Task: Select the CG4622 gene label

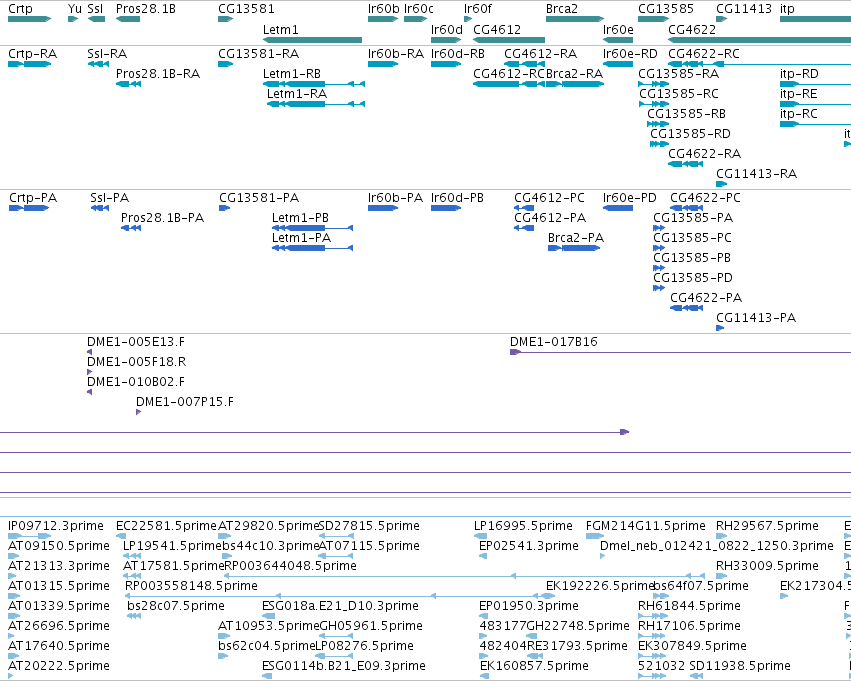Action: (x=691, y=29)
